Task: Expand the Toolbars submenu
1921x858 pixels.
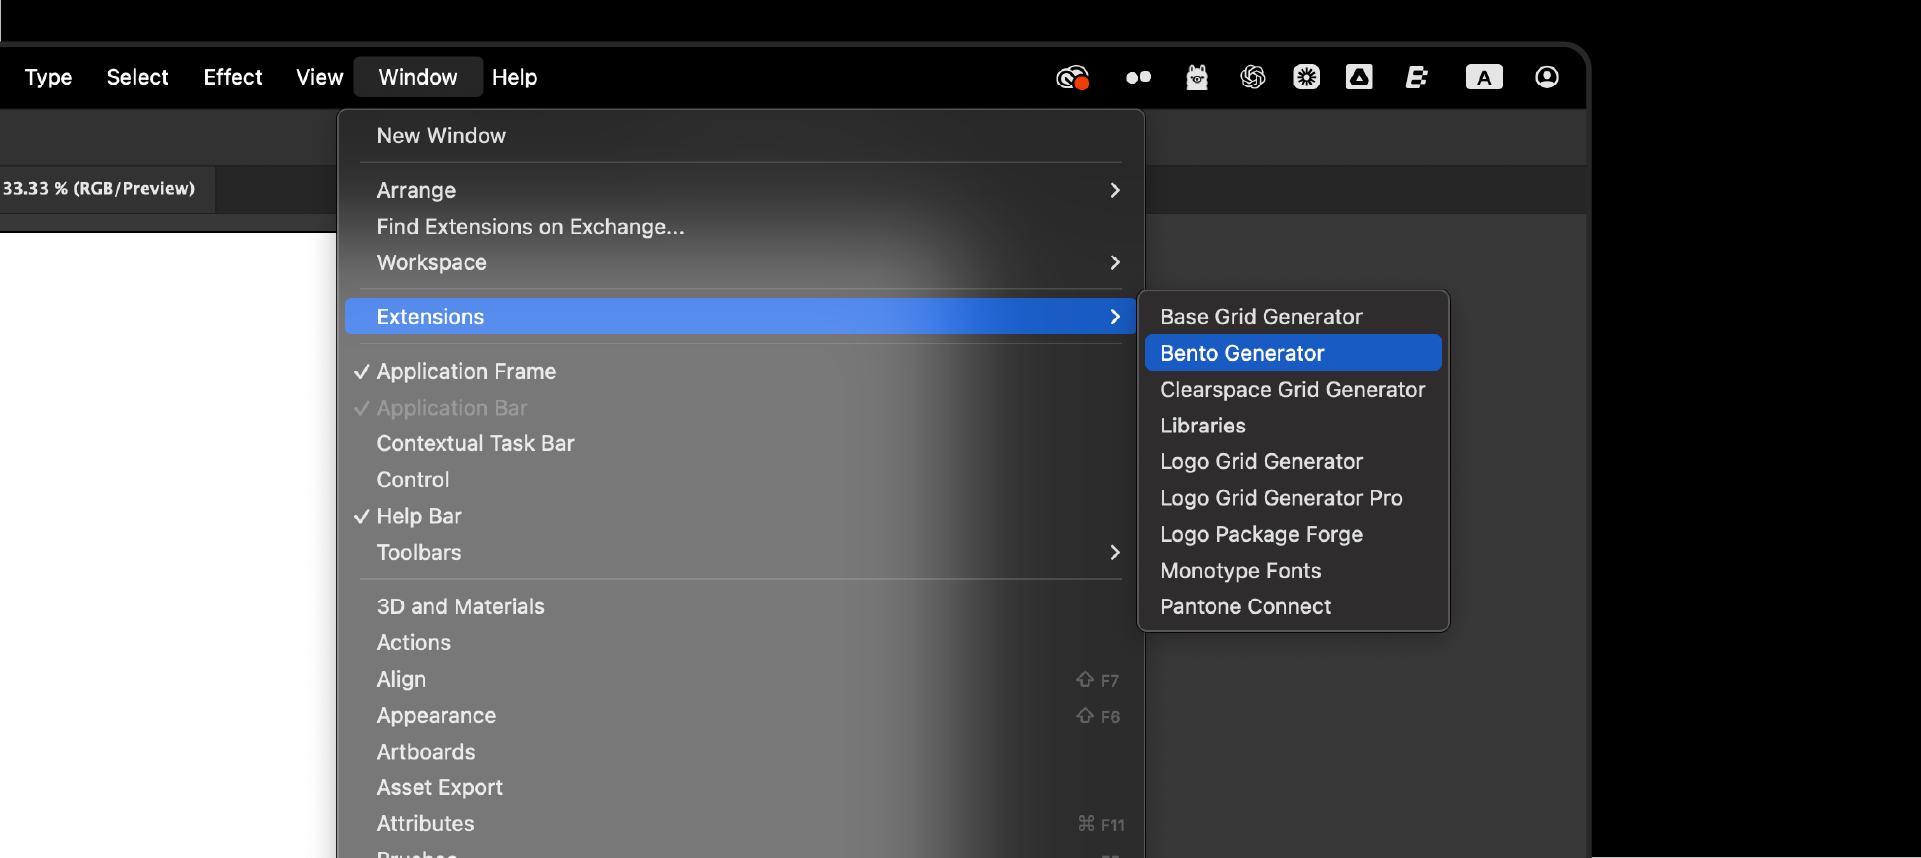Action: coord(740,552)
